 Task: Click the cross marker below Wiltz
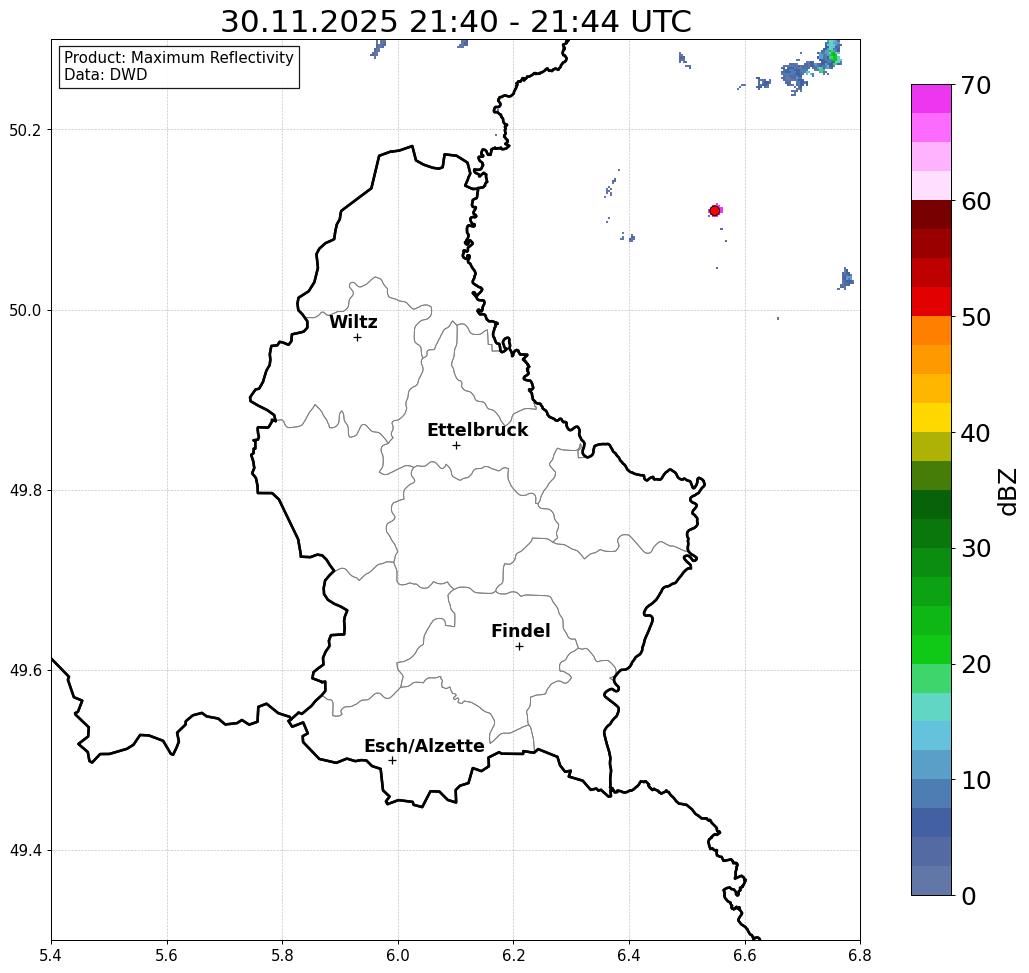click(358, 337)
